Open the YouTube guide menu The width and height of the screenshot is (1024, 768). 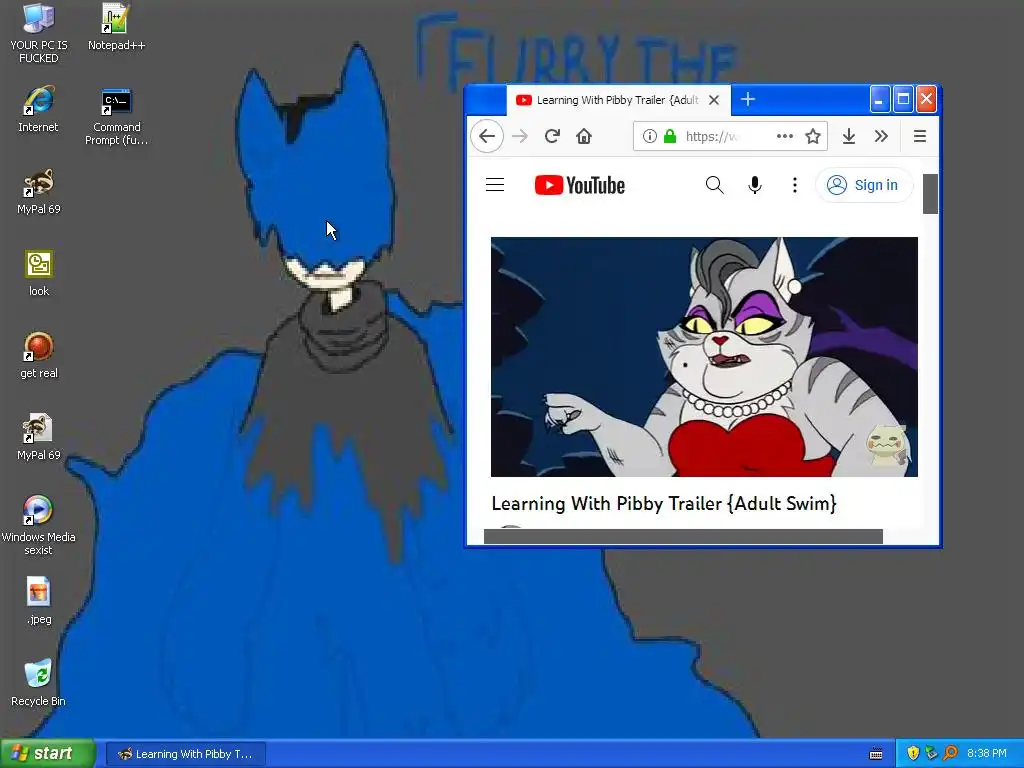pos(495,185)
